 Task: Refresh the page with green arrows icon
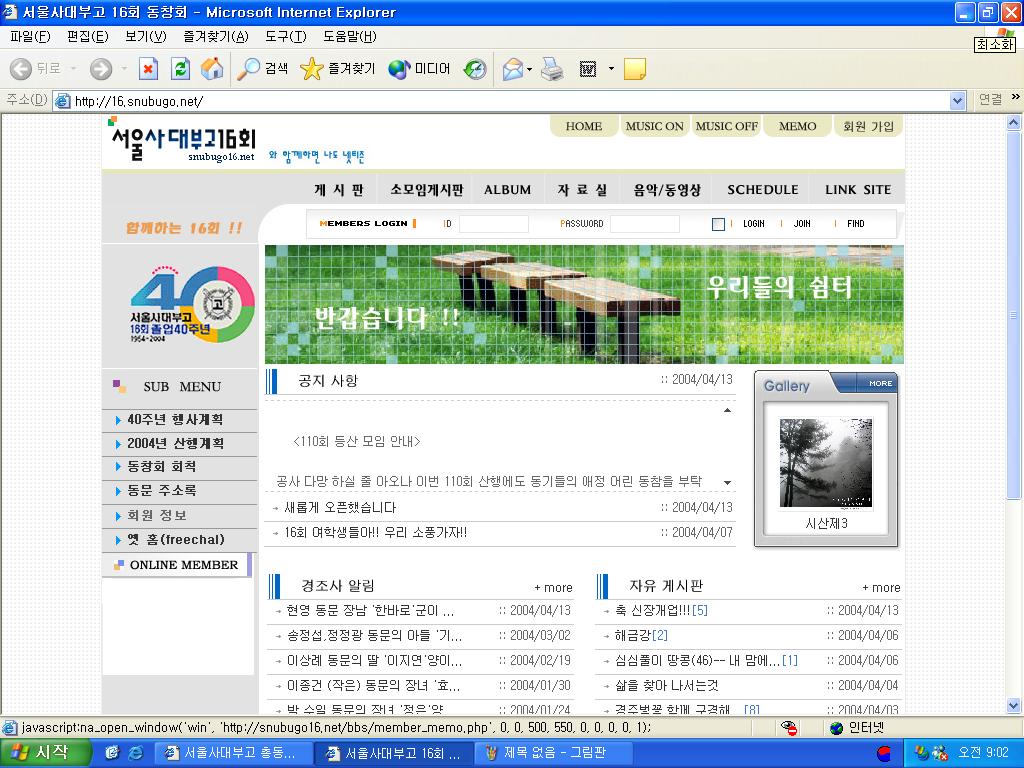[x=180, y=69]
